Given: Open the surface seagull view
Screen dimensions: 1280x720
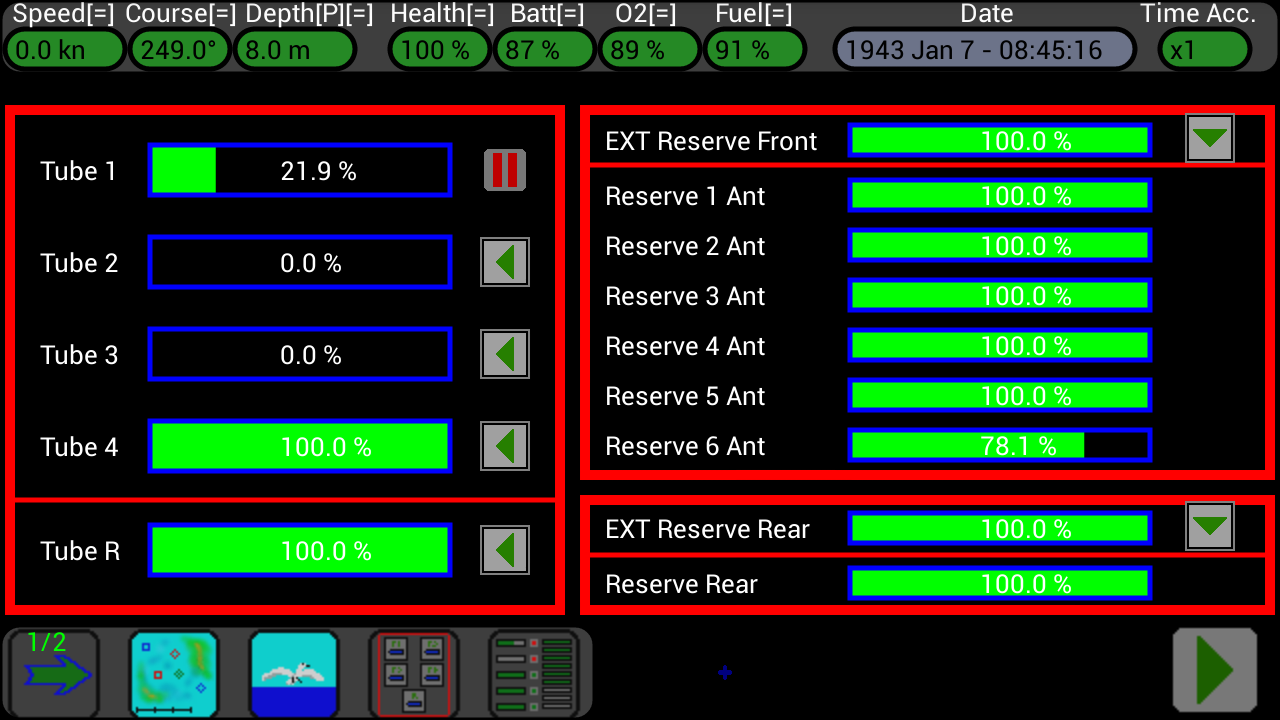Looking at the screenshot, I should coord(293,674).
